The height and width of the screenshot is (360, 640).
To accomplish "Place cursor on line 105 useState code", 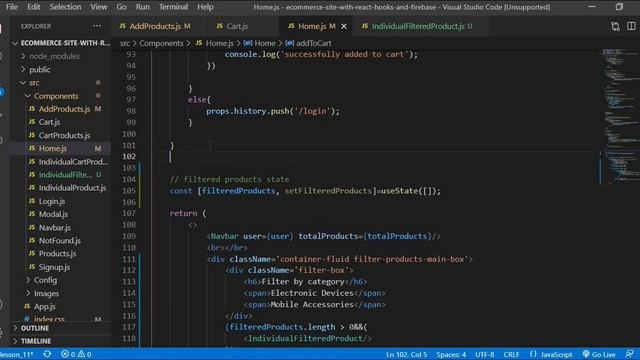I will [x=305, y=191].
